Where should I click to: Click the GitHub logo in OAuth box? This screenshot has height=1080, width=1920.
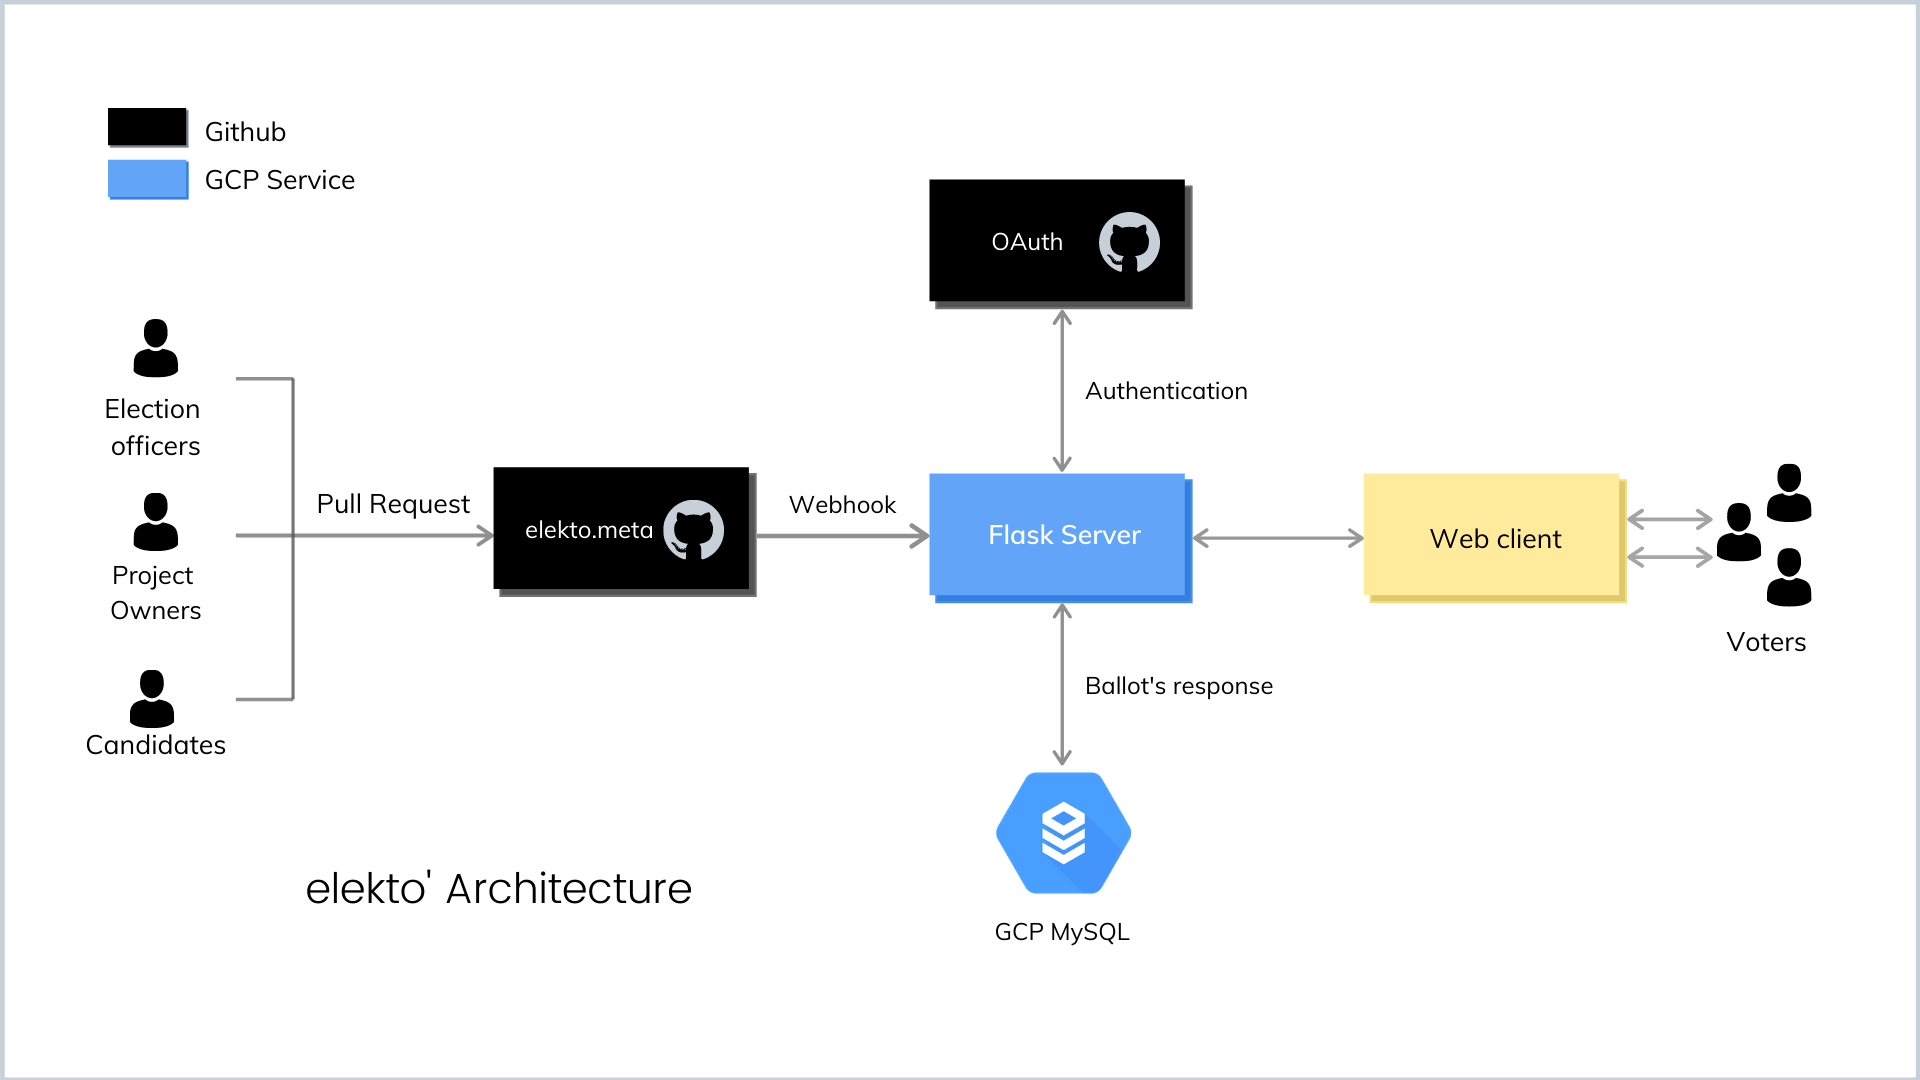point(1129,242)
